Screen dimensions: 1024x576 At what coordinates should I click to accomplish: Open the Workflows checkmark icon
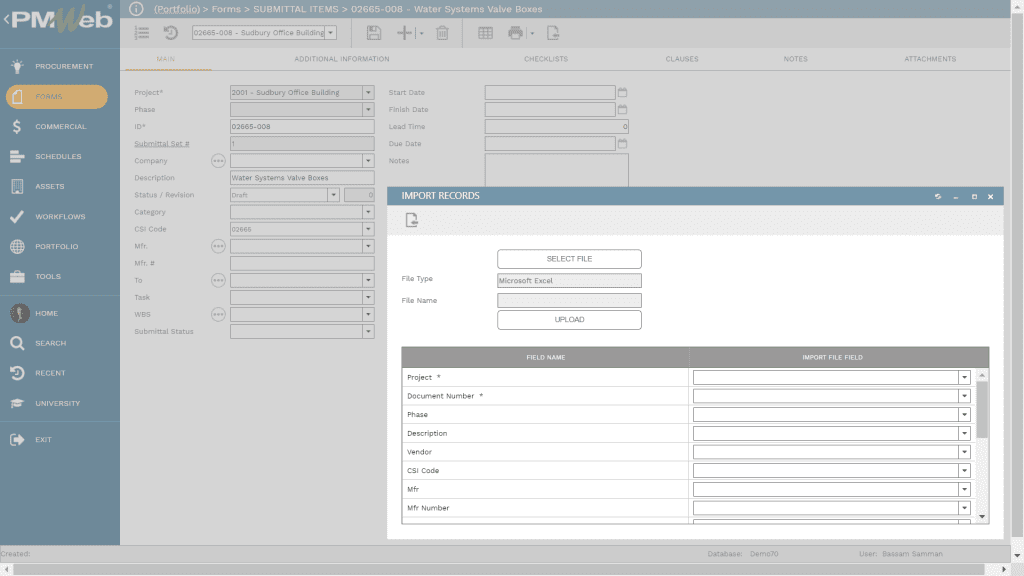point(18,216)
